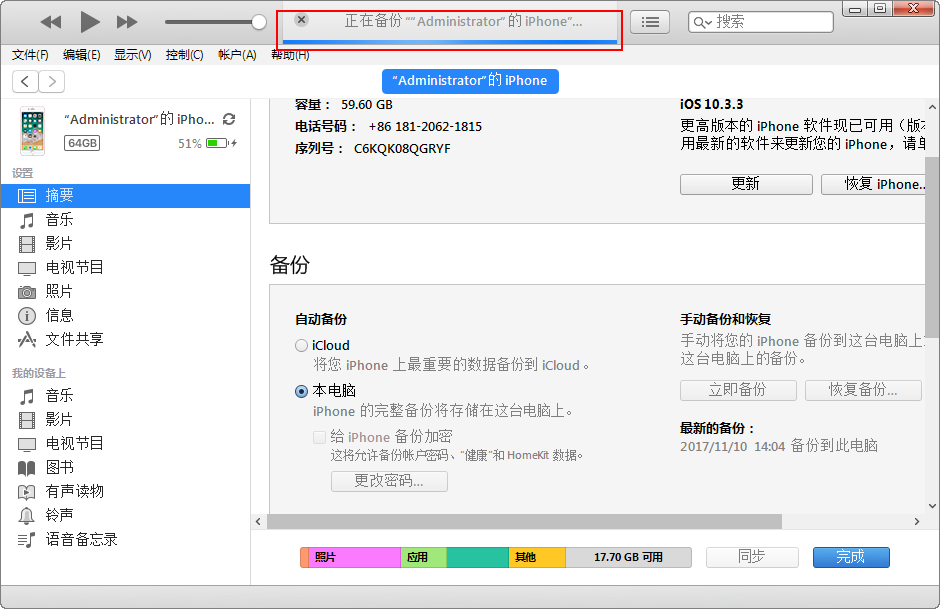Open the 帮助(H) menu

click(290, 55)
